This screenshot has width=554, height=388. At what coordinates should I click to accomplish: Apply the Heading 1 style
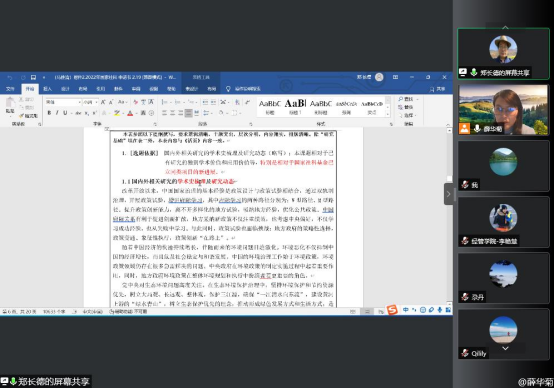[x=295, y=106]
